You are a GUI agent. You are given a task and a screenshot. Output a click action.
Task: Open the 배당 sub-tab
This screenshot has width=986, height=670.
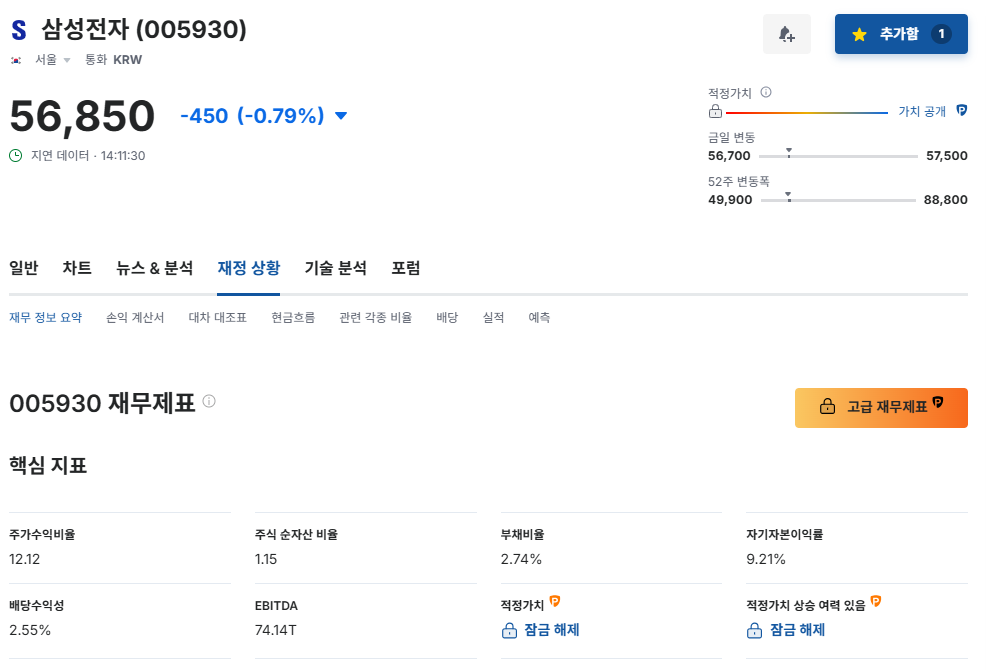click(x=447, y=318)
